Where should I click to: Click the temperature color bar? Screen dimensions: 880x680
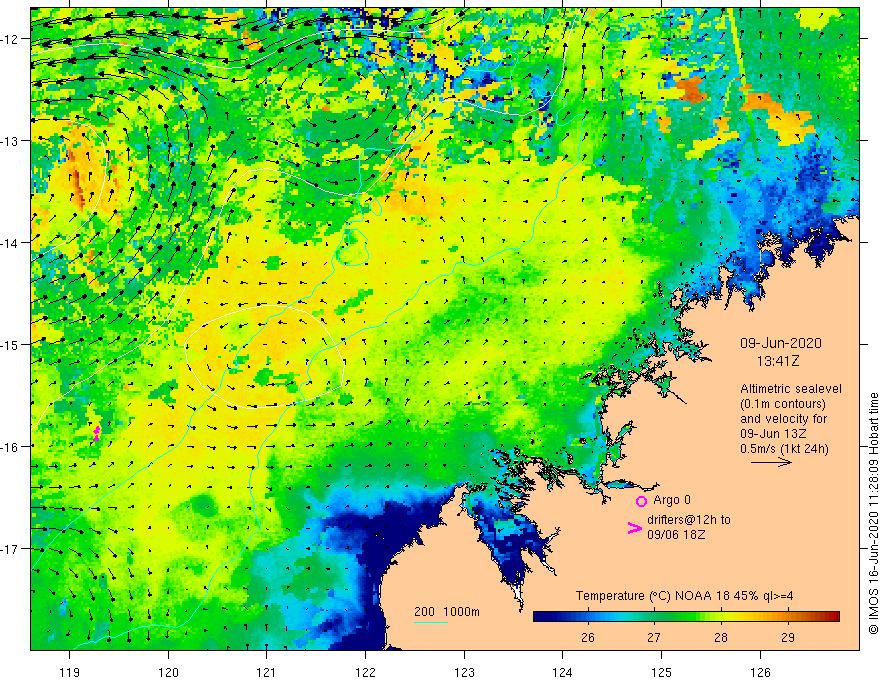[x=686, y=617]
